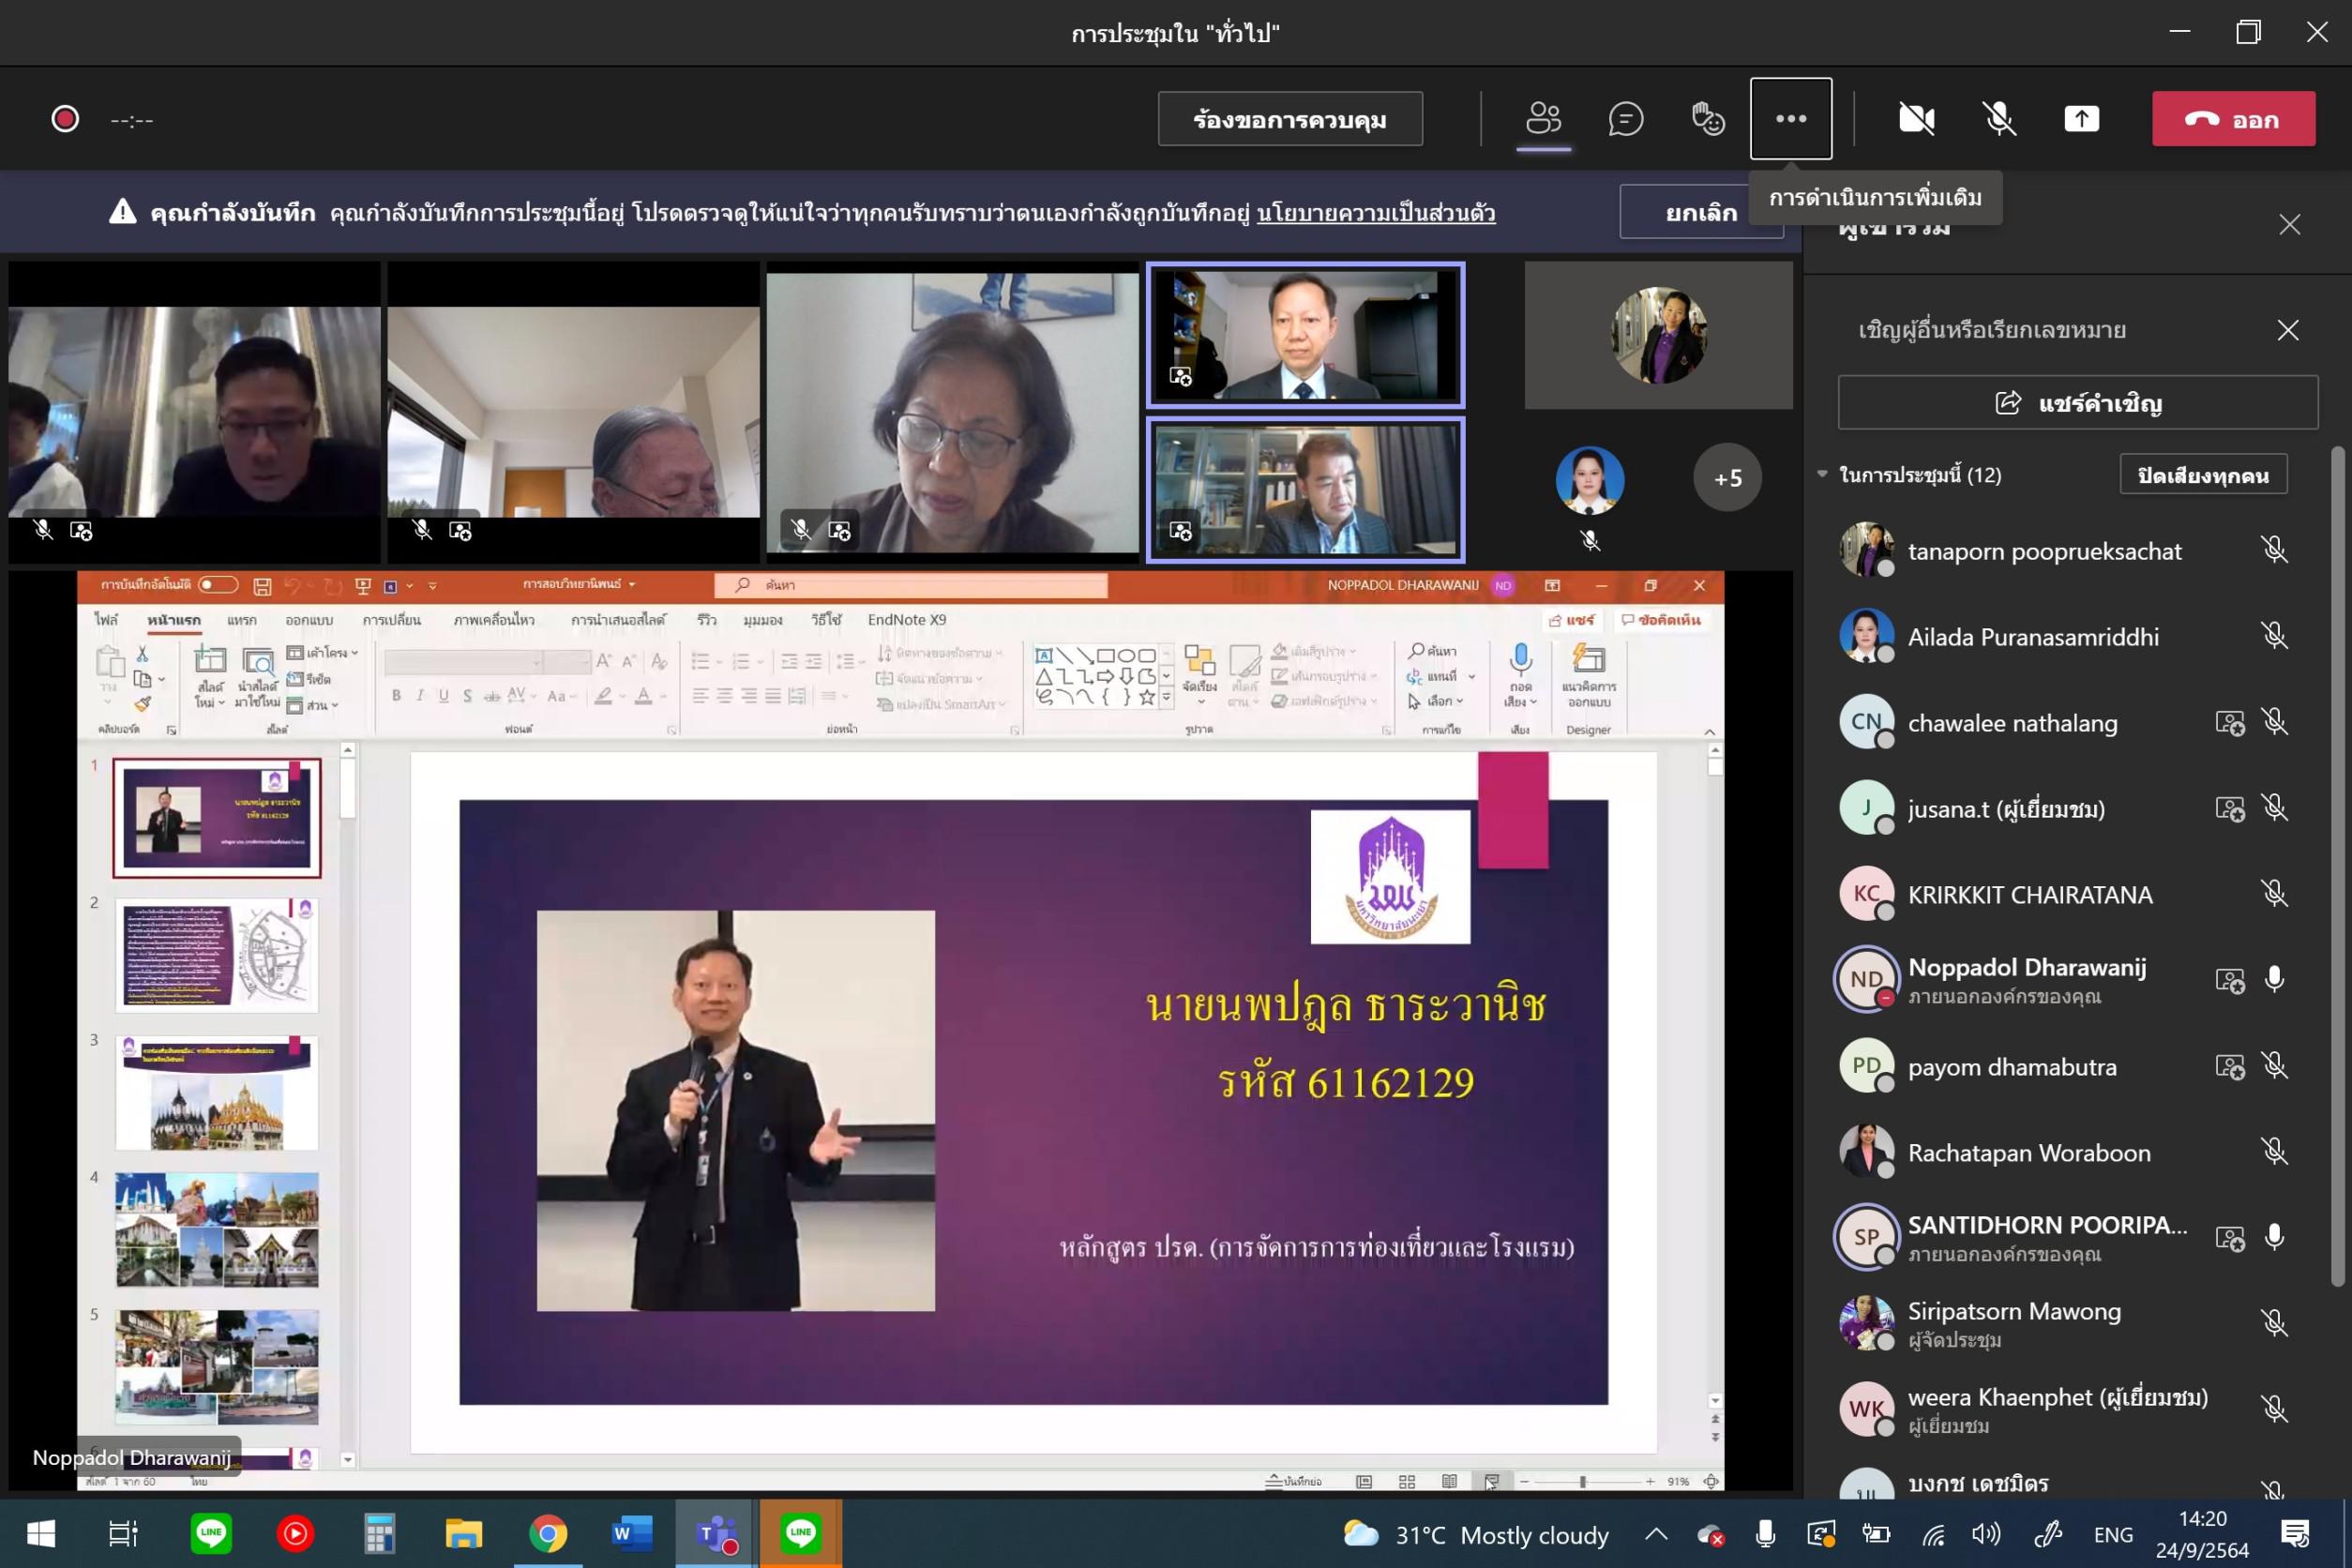Click Ailada Puranasamriddhi muted mic icon

tap(2274, 636)
